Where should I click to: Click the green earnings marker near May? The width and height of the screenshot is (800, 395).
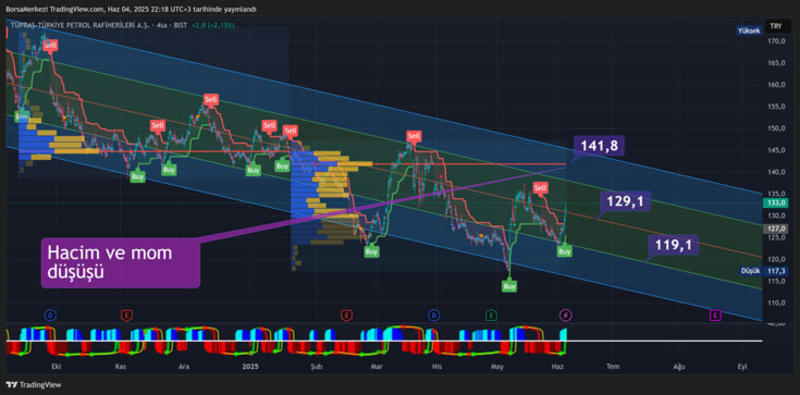tap(491, 315)
